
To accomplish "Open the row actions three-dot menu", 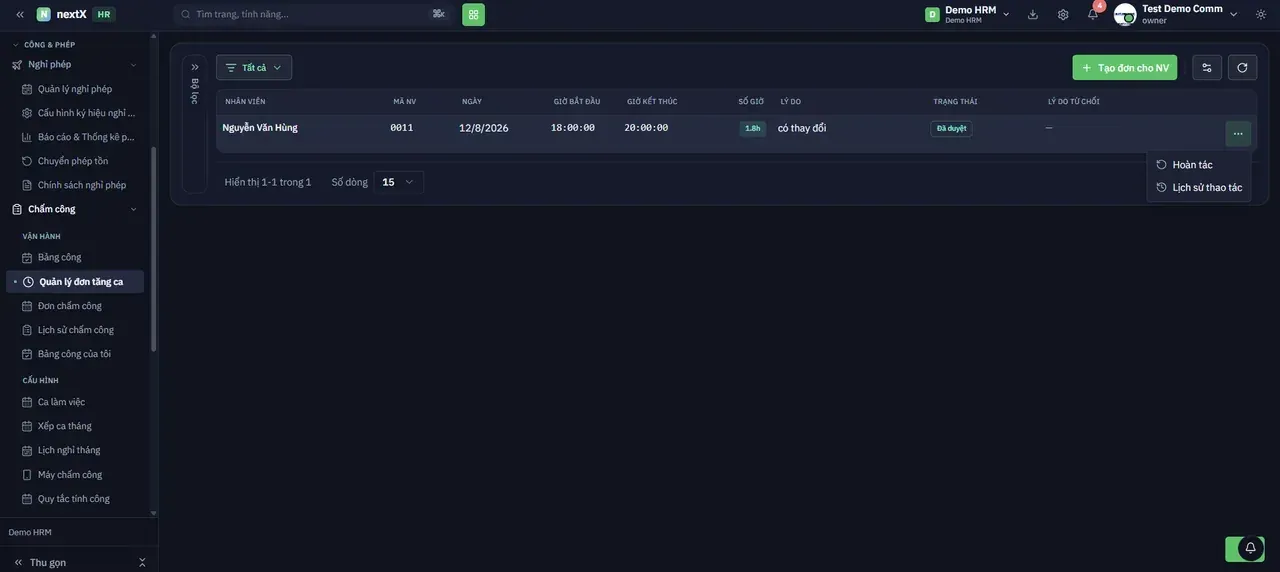I will (x=1238, y=133).
